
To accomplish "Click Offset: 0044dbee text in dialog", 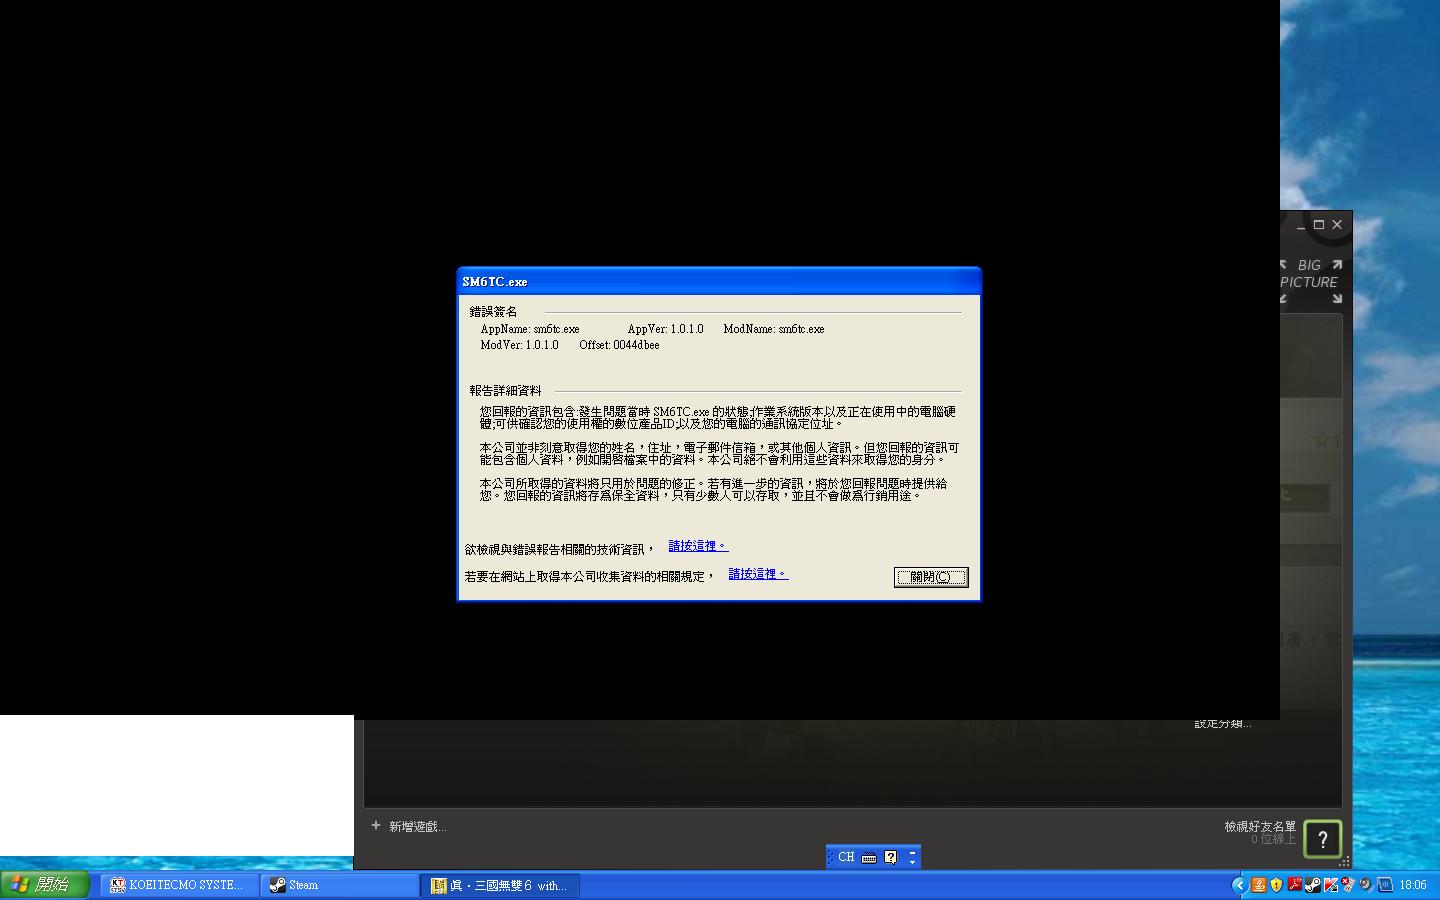I will [619, 345].
